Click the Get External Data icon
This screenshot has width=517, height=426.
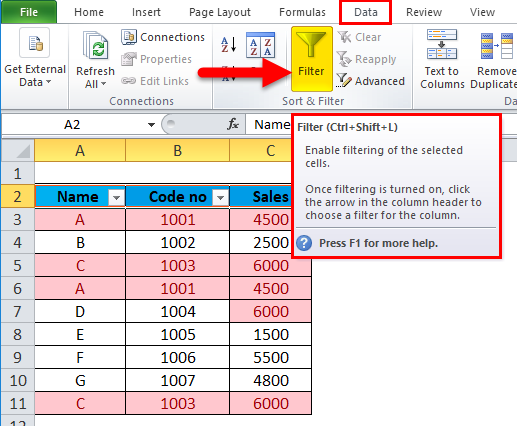[35, 43]
